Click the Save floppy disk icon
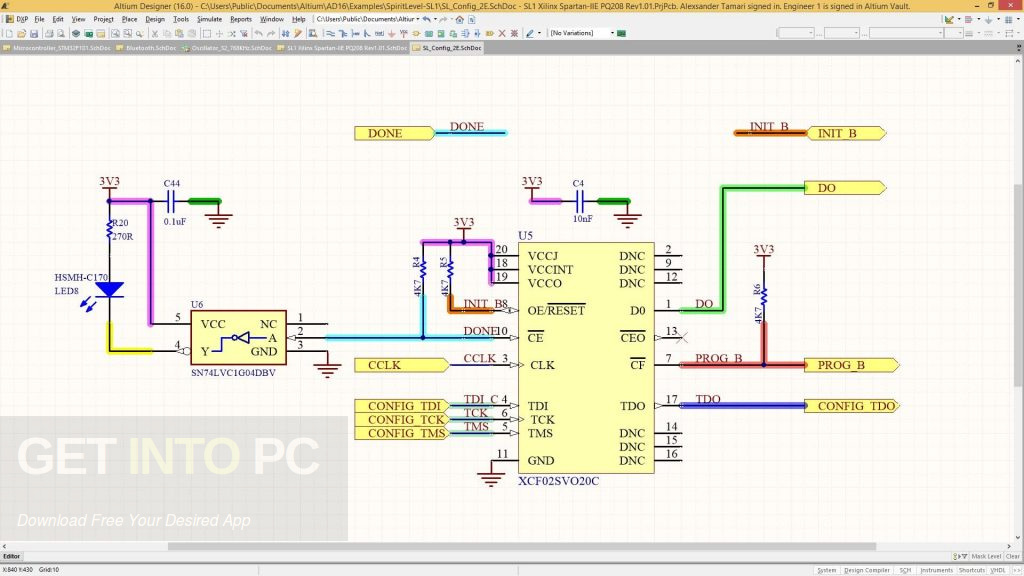Screen dimensions: 1024x576 pos(33,33)
